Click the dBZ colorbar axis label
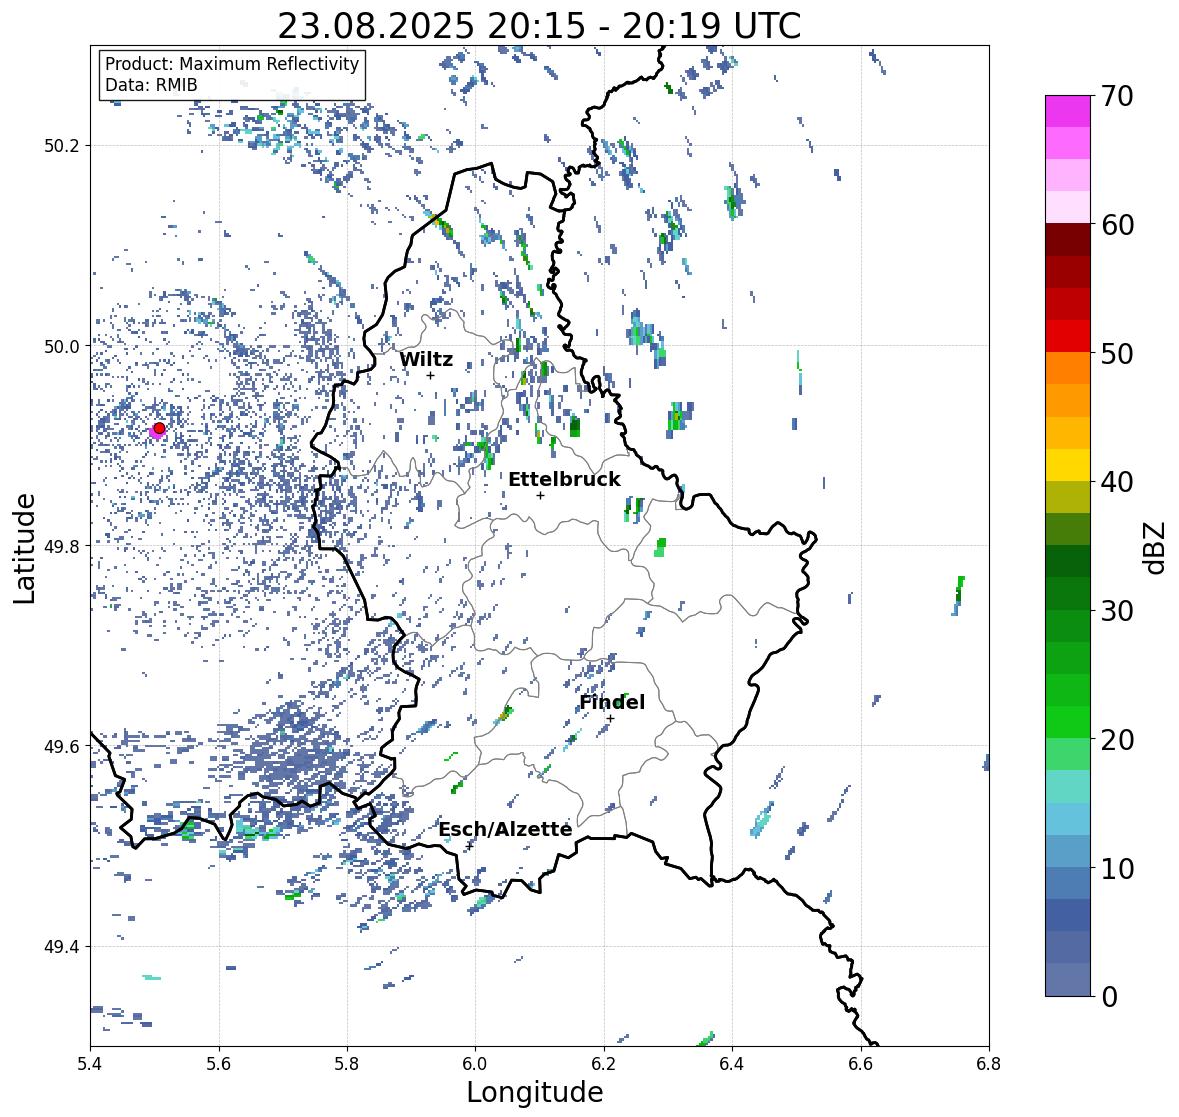The height and width of the screenshot is (1117, 1179). 1156,547
